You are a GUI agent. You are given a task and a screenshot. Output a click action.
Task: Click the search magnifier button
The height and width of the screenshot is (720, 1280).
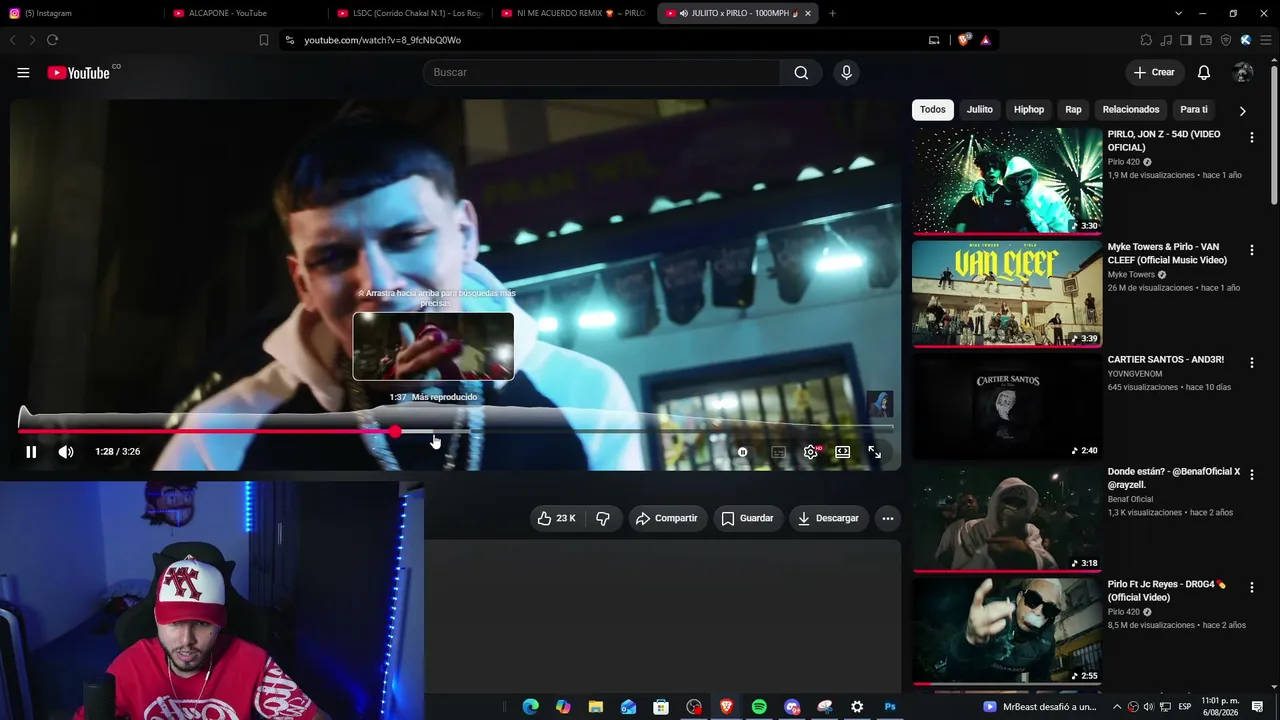pos(801,72)
